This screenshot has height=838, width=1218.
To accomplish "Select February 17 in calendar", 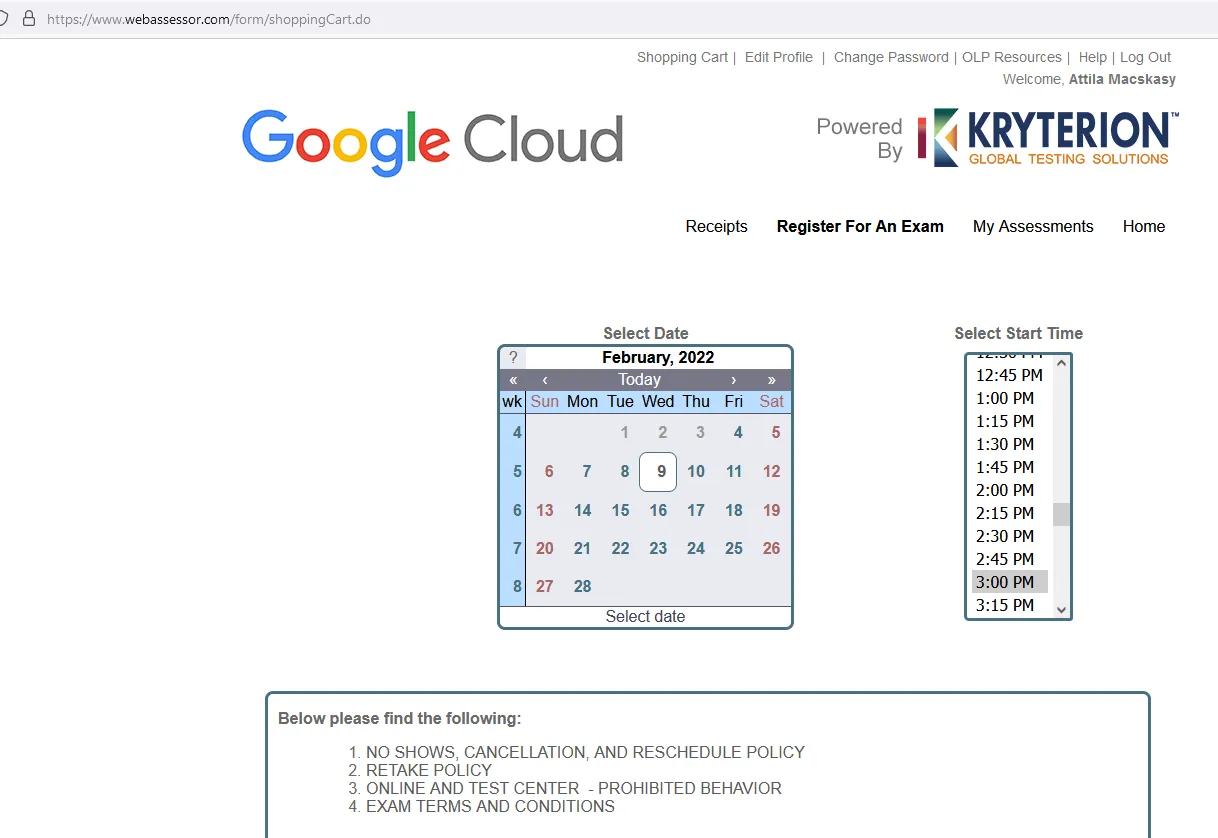I will tap(696, 510).
